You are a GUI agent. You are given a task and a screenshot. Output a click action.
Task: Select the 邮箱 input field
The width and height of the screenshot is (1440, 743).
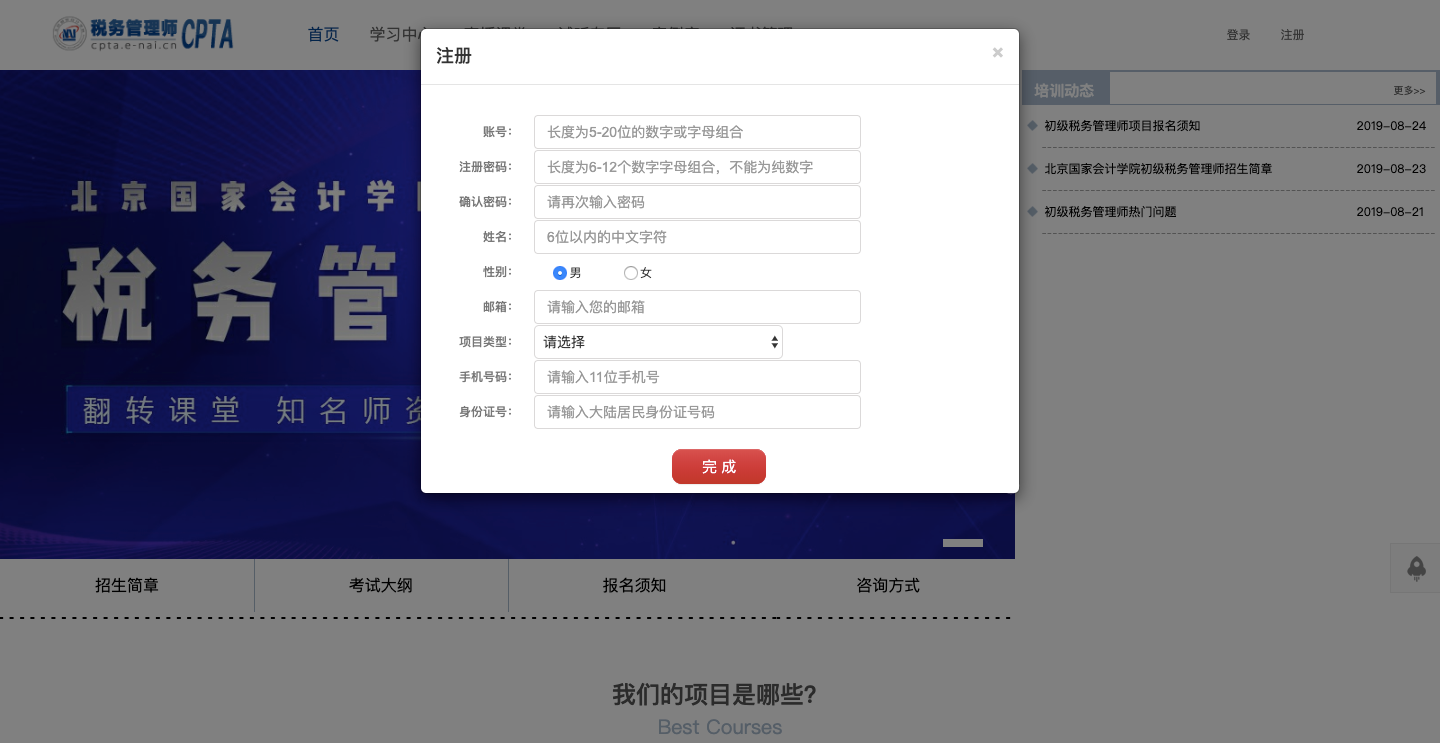click(x=697, y=307)
